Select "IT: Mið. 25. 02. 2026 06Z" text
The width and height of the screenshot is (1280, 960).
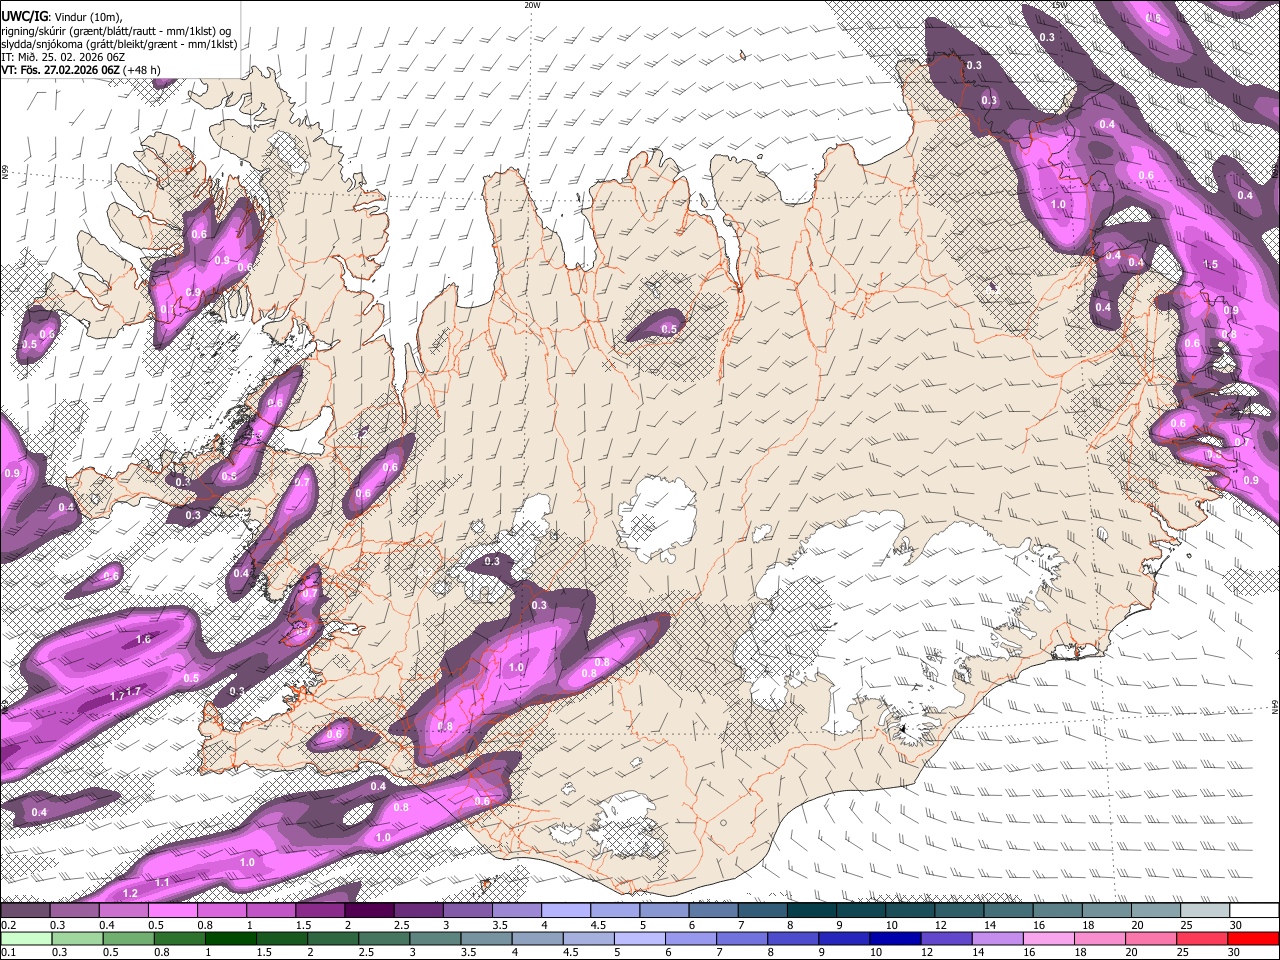[x=62, y=58]
